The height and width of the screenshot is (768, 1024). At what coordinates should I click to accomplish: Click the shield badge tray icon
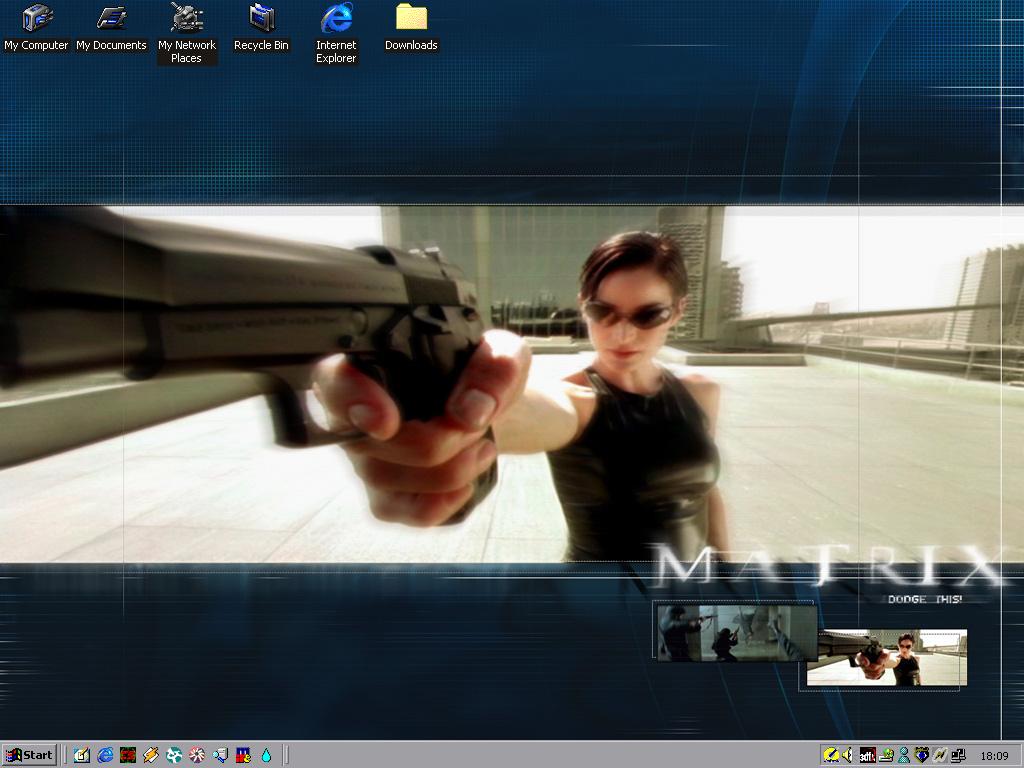pos(922,755)
